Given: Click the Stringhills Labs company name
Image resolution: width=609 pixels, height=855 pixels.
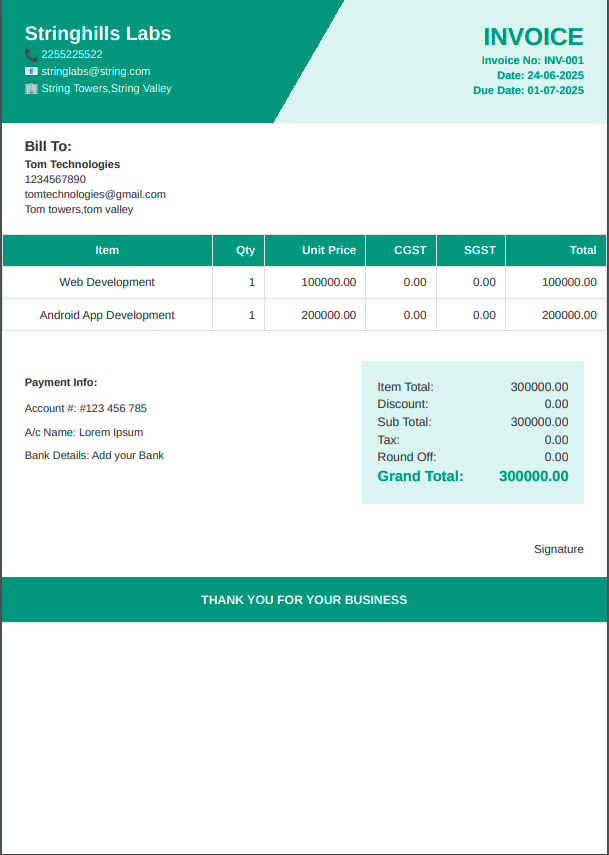Looking at the screenshot, I should coord(98,33).
